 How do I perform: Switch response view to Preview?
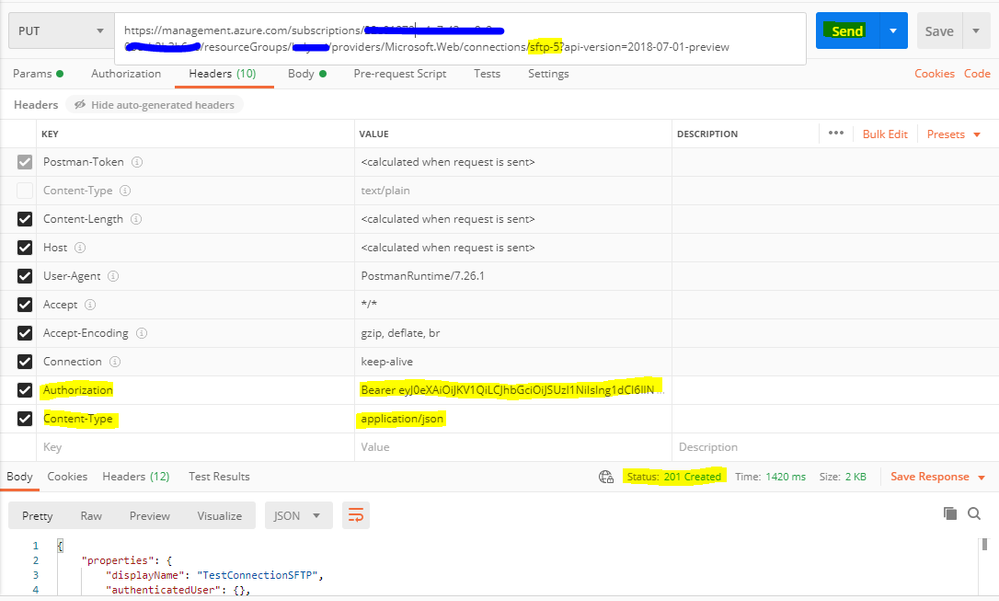[150, 516]
